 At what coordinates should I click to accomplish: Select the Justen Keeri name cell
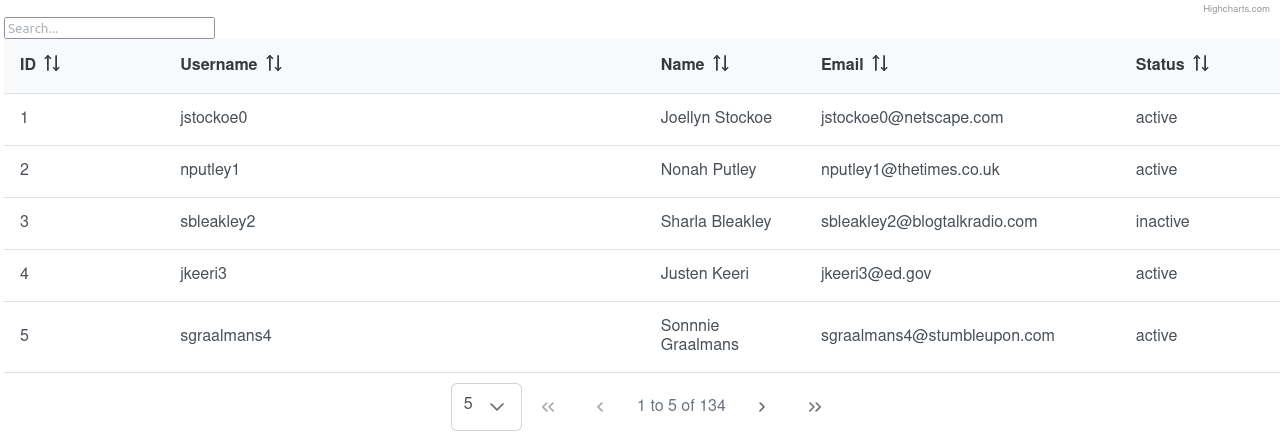pos(705,274)
